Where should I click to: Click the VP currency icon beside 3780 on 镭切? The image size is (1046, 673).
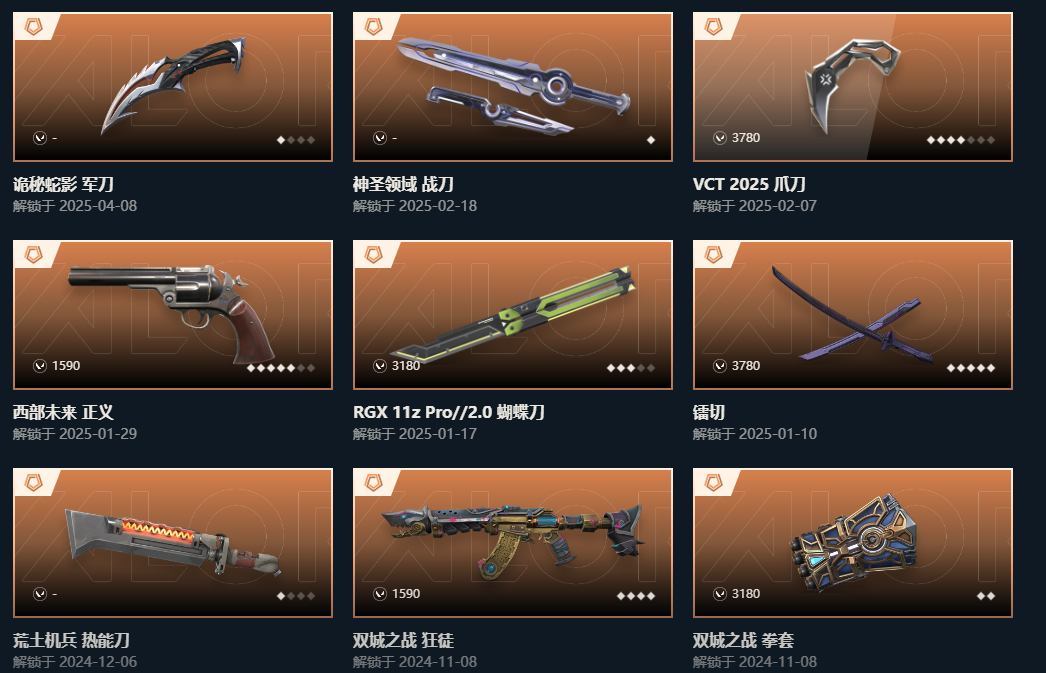point(720,366)
